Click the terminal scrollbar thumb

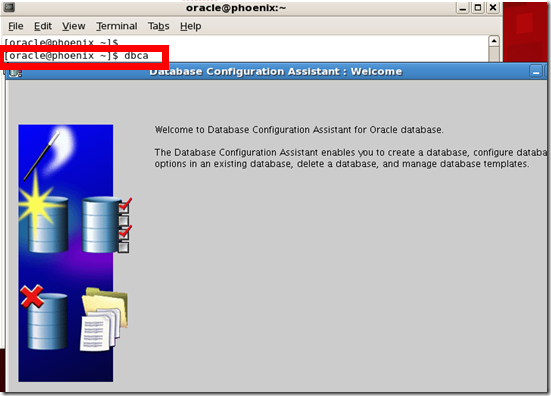coord(494,54)
